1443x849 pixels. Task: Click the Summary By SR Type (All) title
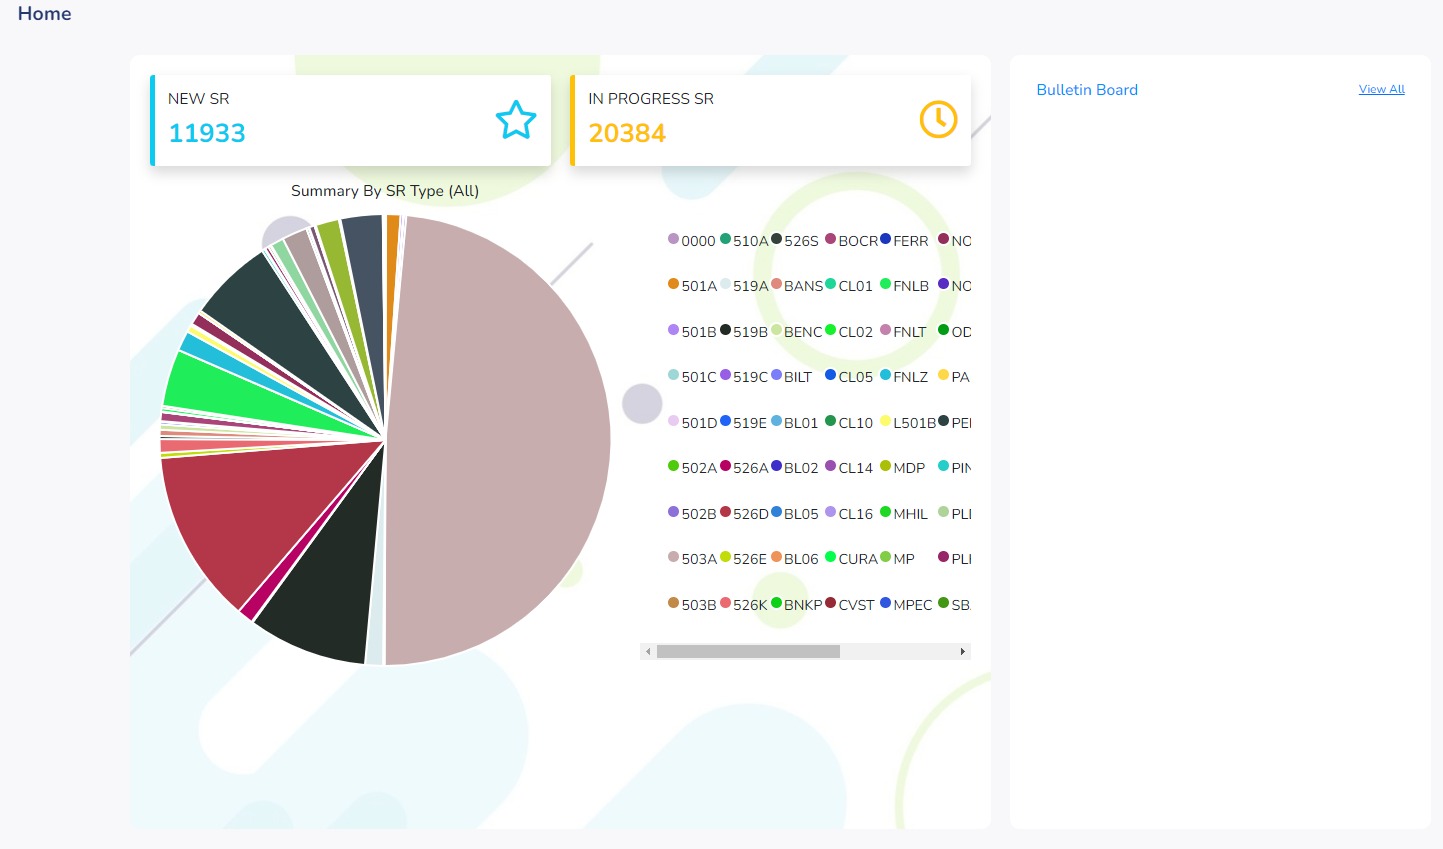(385, 191)
